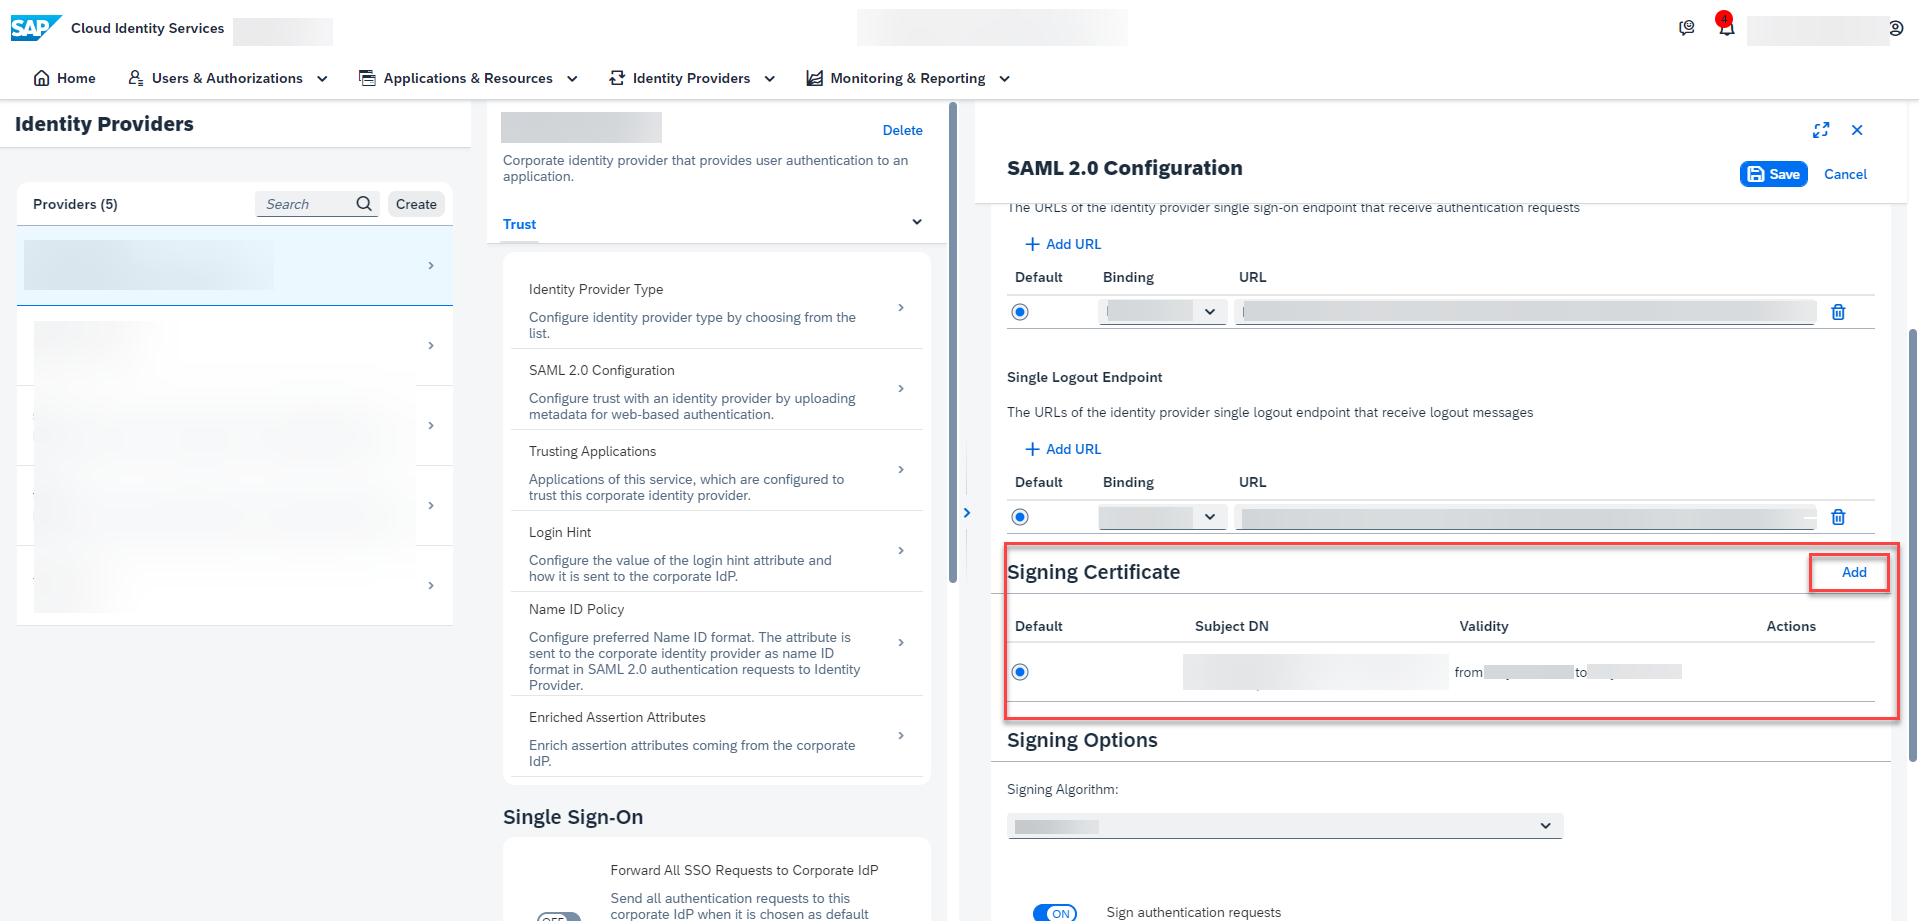The height and width of the screenshot is (921, 1920).
Task: Open Identity Provider Type settings
Action: pos(716,308)
